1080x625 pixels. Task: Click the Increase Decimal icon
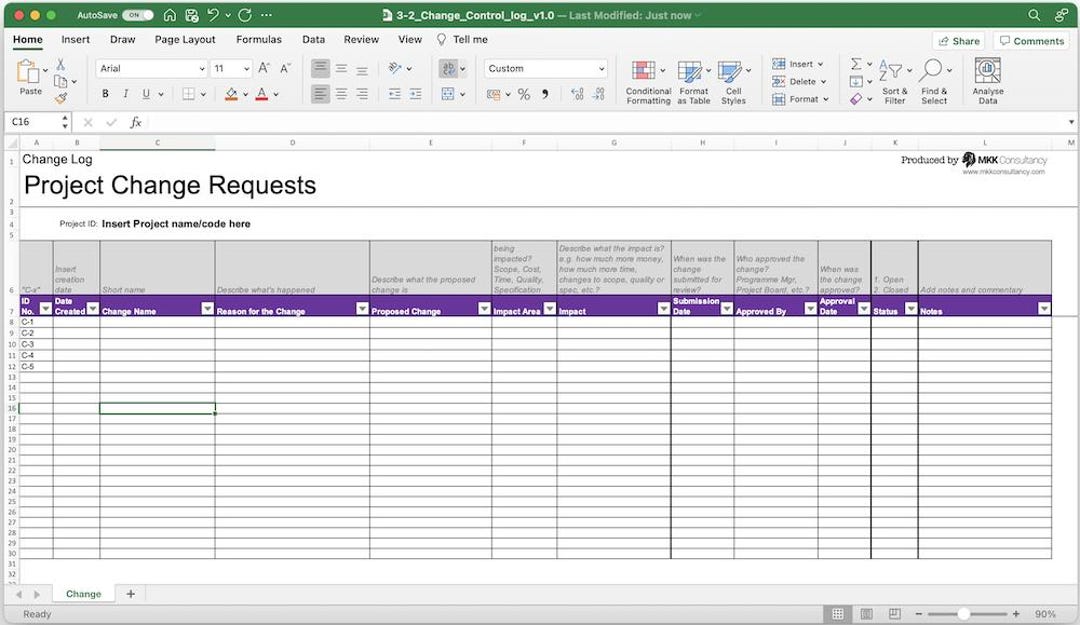(577, 94)
